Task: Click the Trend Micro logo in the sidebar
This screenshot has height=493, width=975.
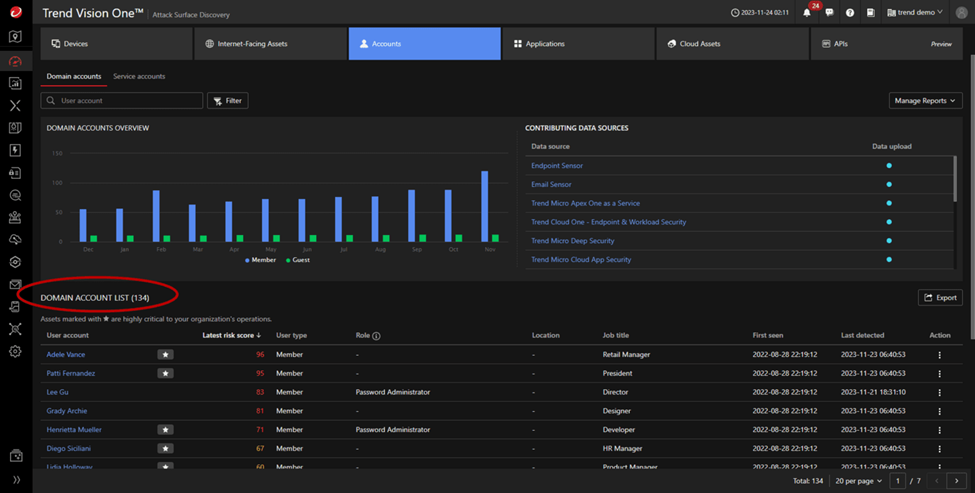Action: (16, 12)
